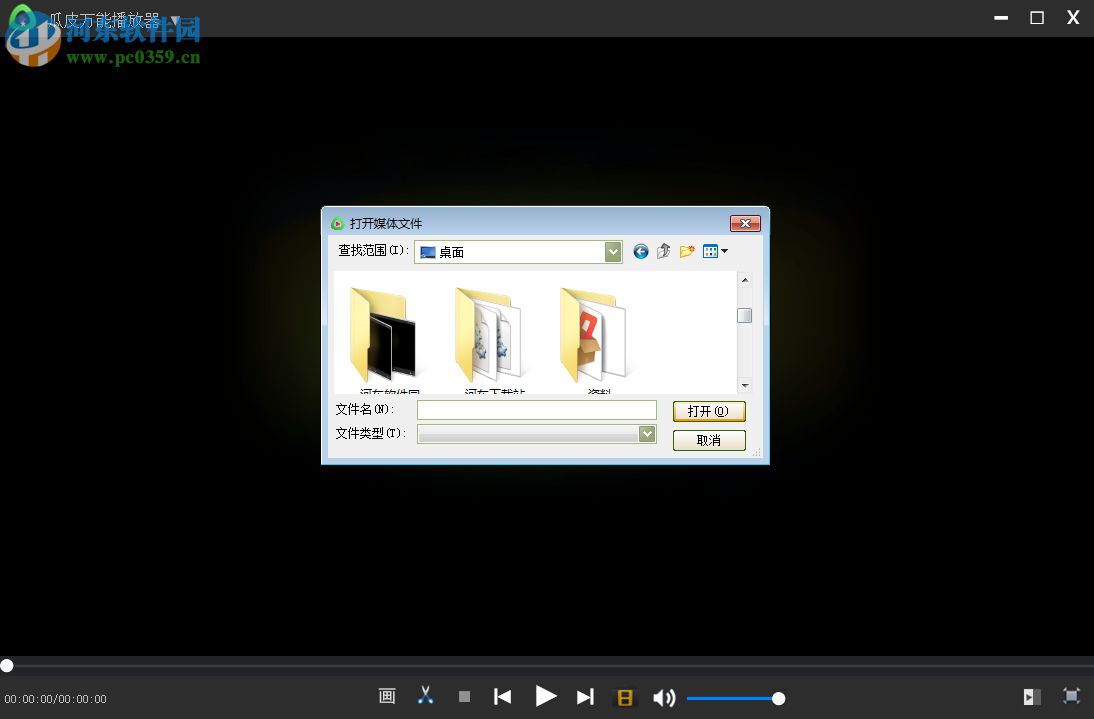Select the folder containing gear documents
The image size is (1094, 719).
(487, 335)
